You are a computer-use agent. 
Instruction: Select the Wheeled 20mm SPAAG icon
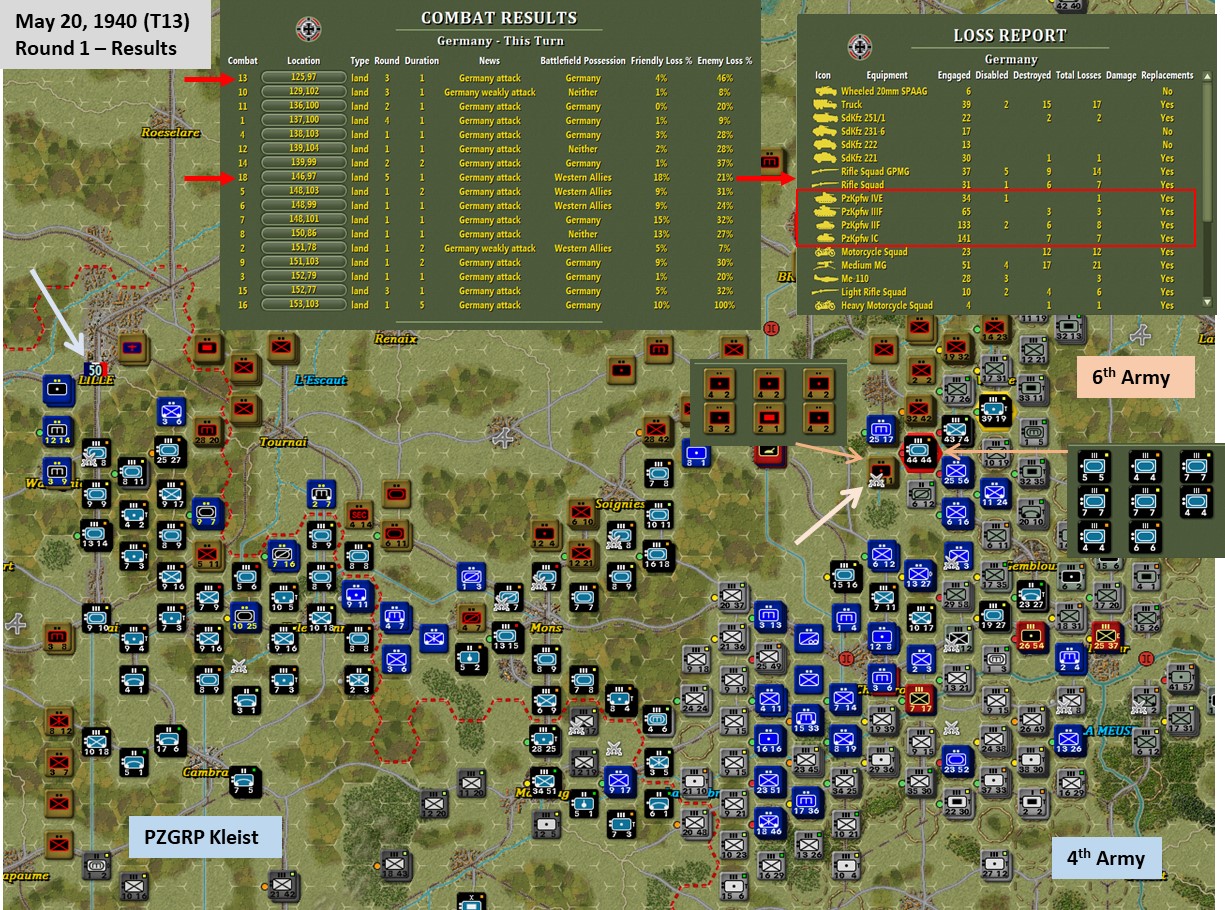(x=828, y=90)
